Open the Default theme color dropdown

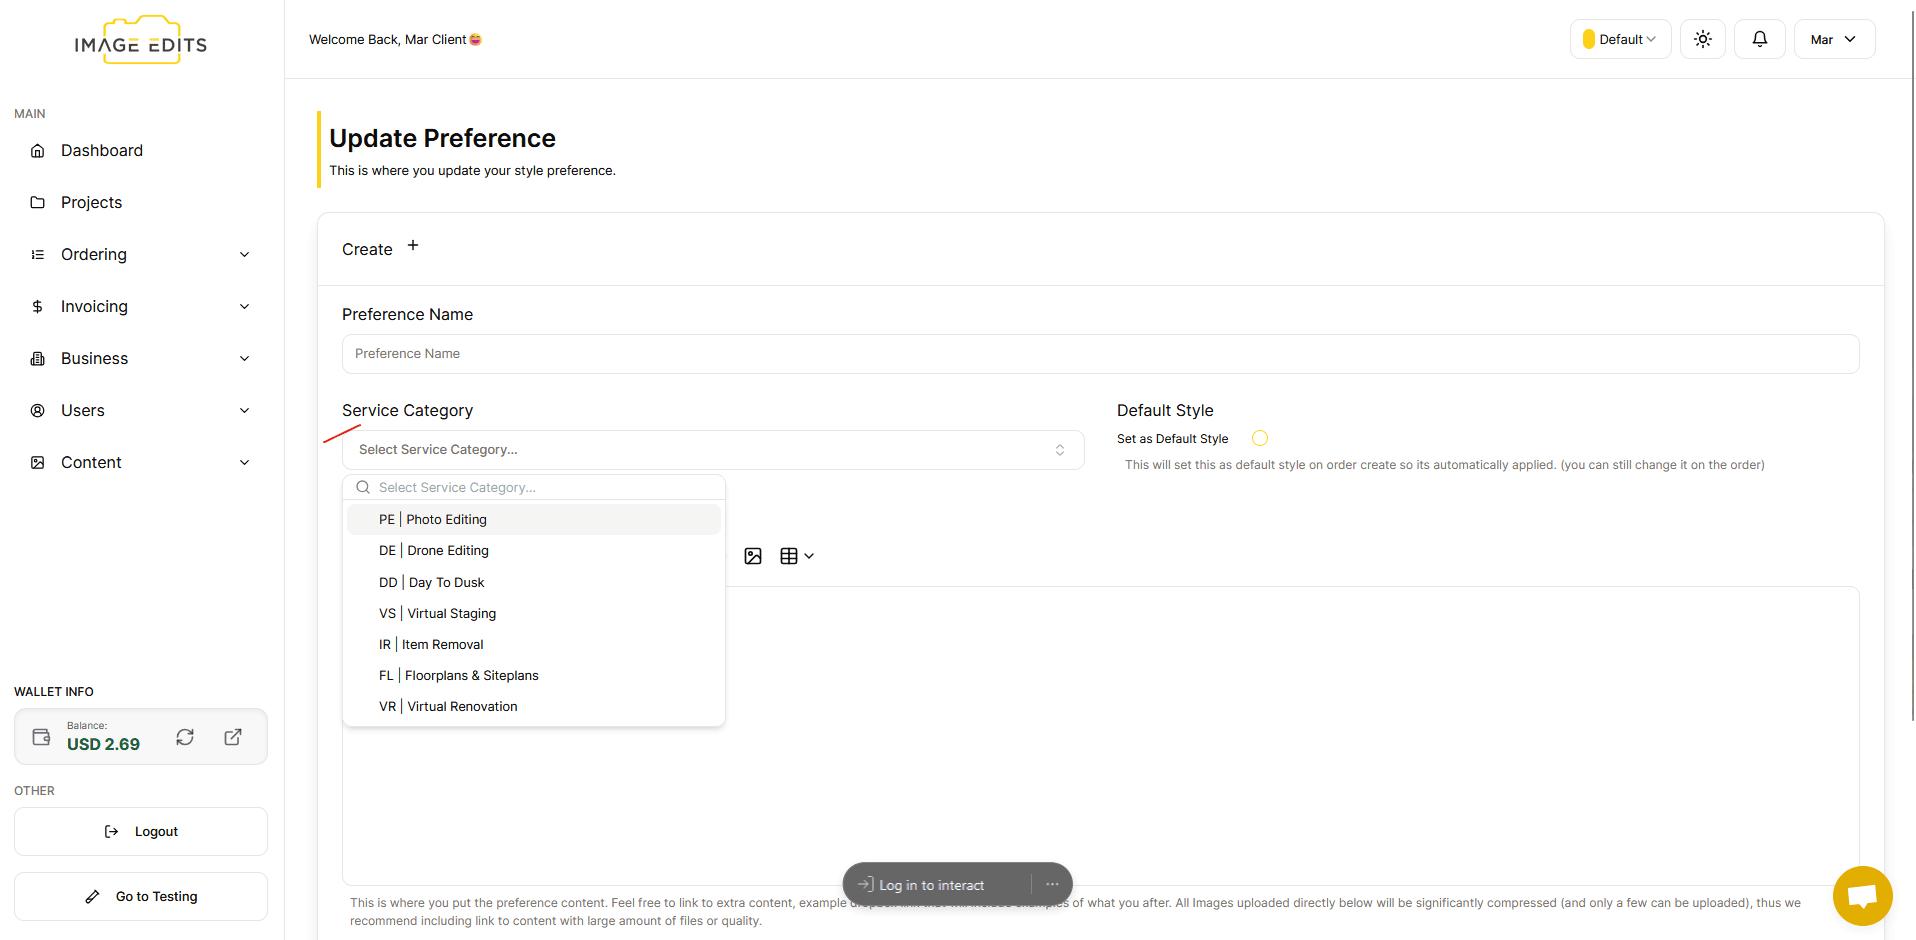(x=1619, y=39)
